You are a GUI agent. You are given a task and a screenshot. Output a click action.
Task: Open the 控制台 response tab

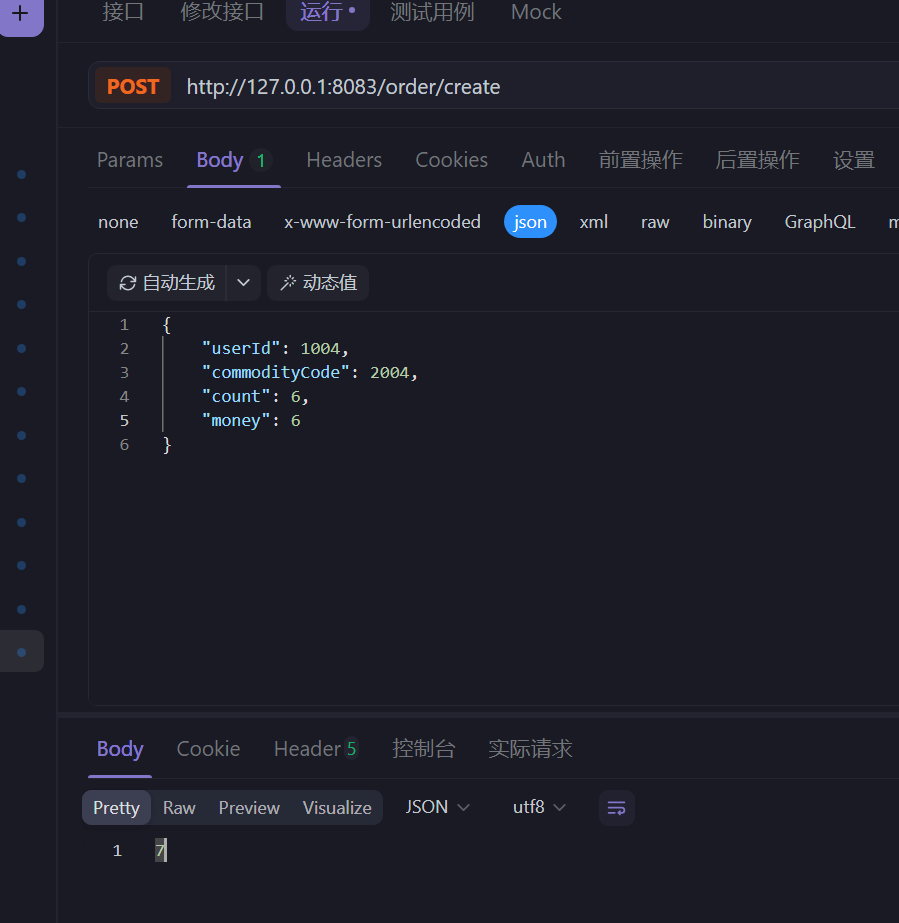point(424,749)
